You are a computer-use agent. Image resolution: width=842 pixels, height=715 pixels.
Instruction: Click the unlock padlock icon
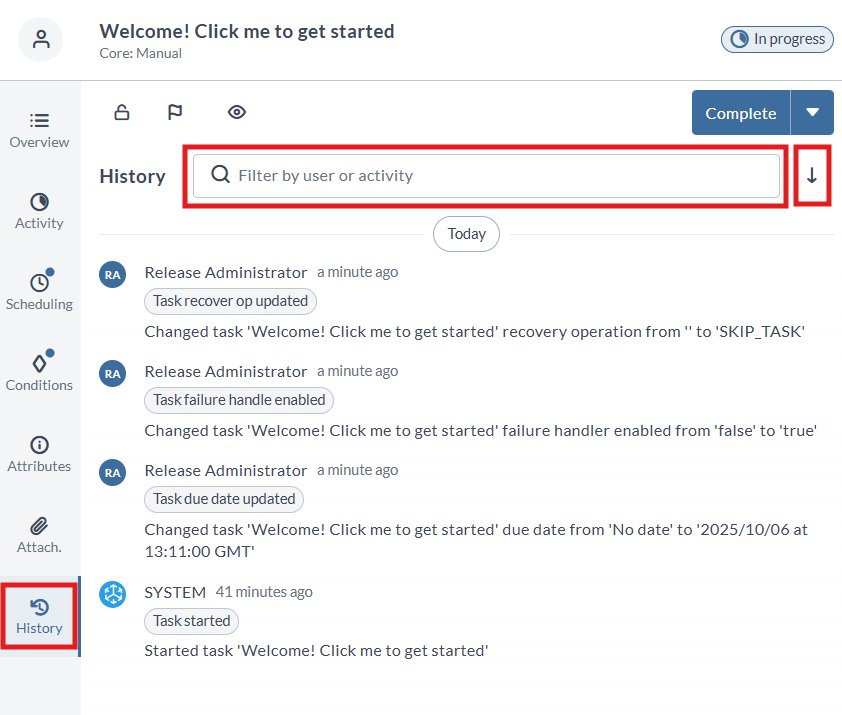(x=122, y=112)
